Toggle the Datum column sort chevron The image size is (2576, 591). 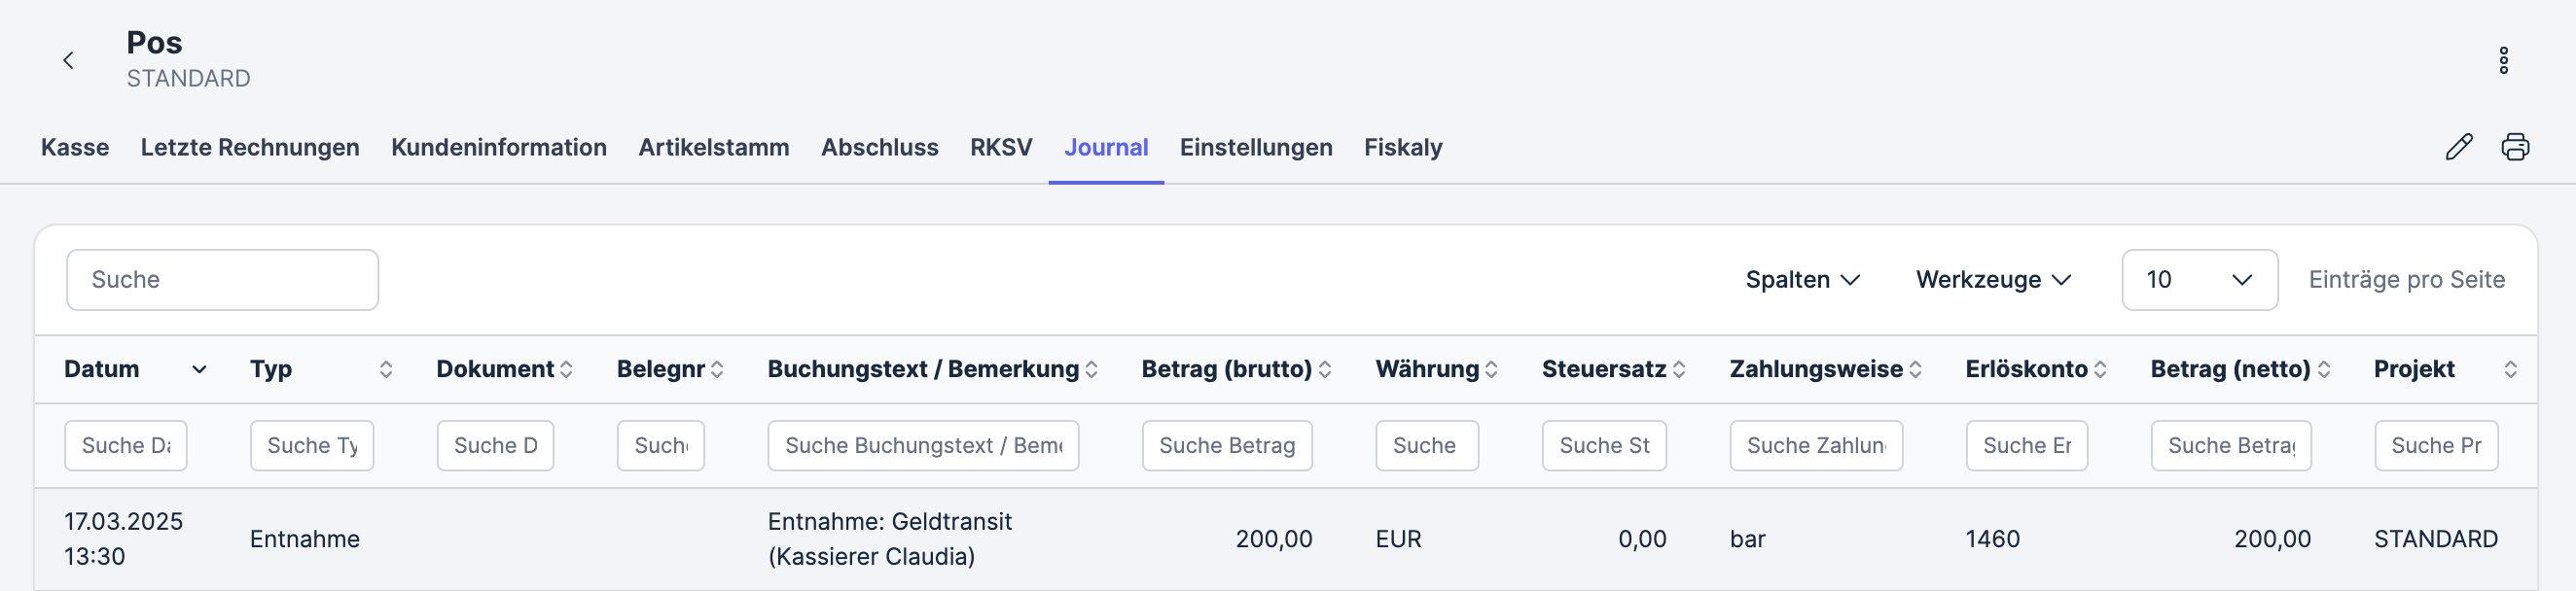coord(200,370)
